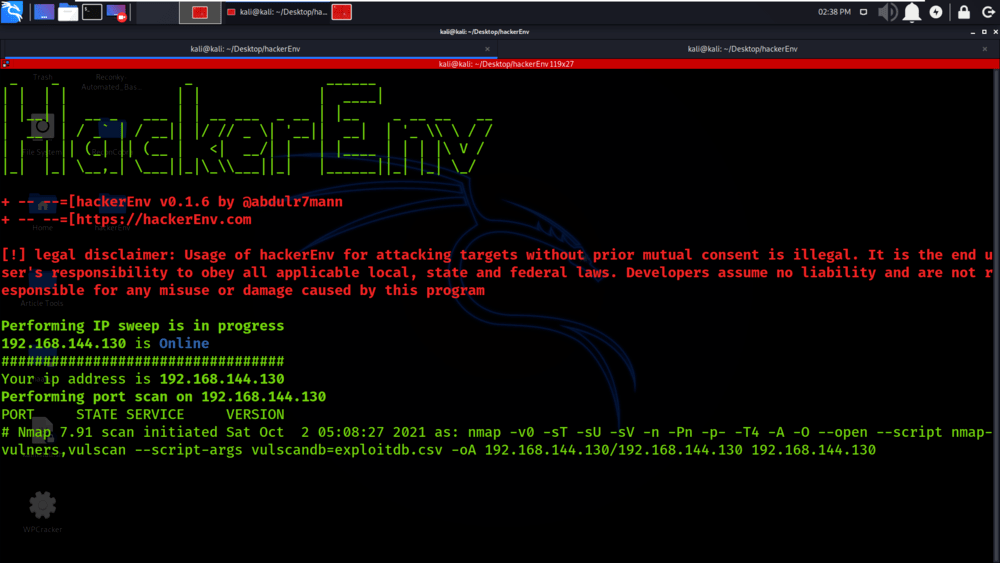Switch to kali@kali: ~/Desktop/ha... taskbar window
This screenshot has width=1000, height=563.
[278, 12]
